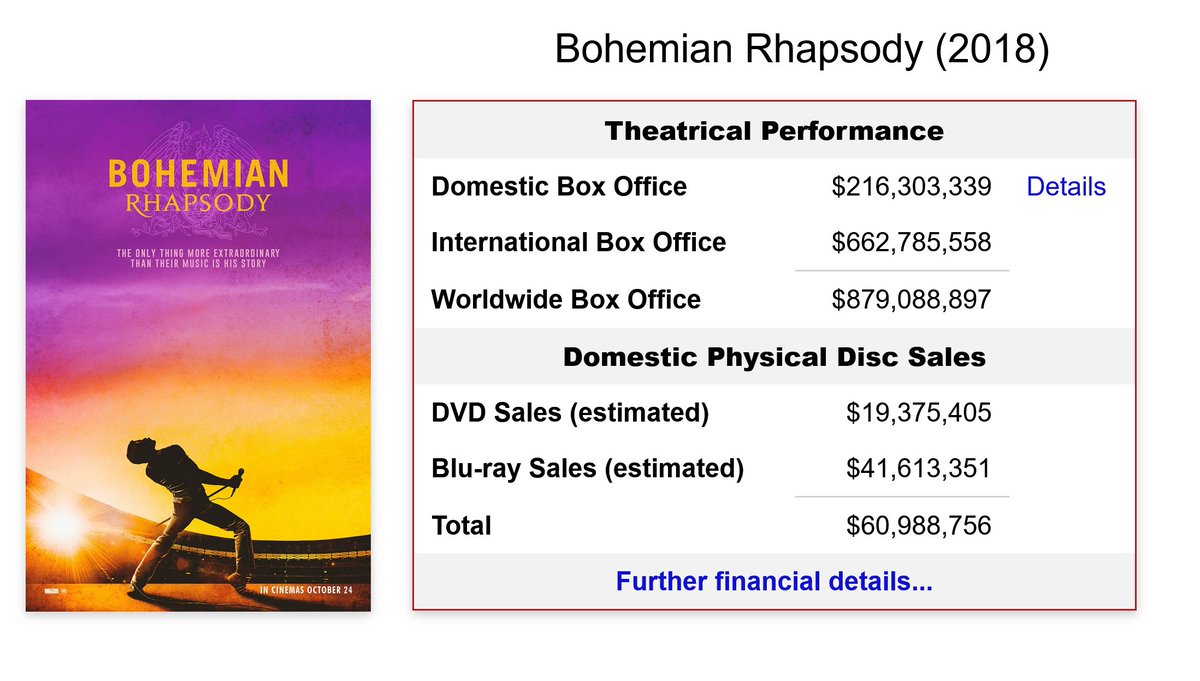The width and height of the screenshot is (1200, 681).
Task: Click the DVD Sales (estimated) label
Action: [570, 413]
